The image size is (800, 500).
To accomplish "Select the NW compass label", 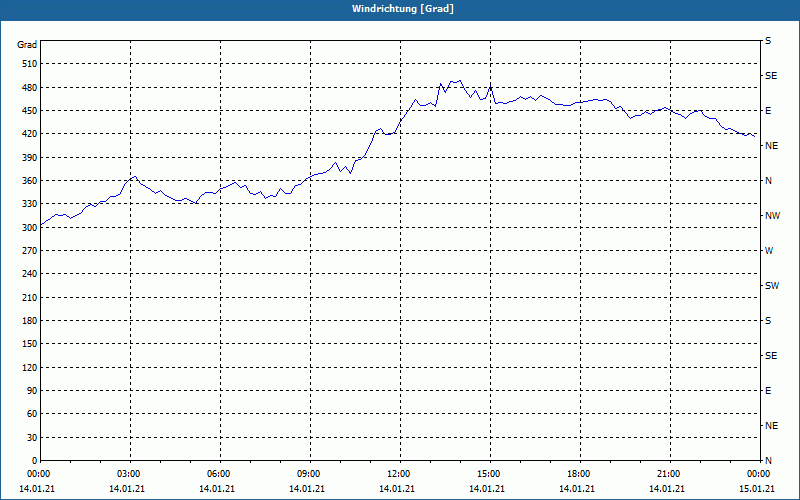I will 773,216.
